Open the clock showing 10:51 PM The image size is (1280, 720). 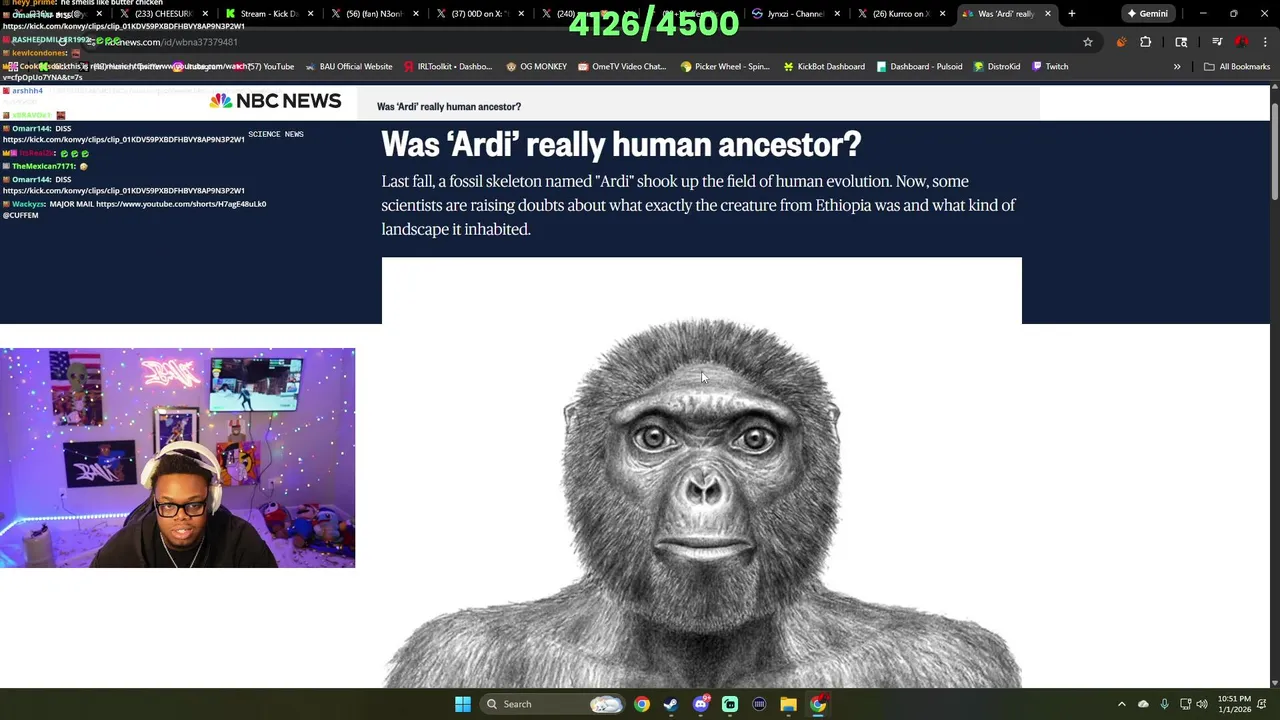click(1234, 704)
